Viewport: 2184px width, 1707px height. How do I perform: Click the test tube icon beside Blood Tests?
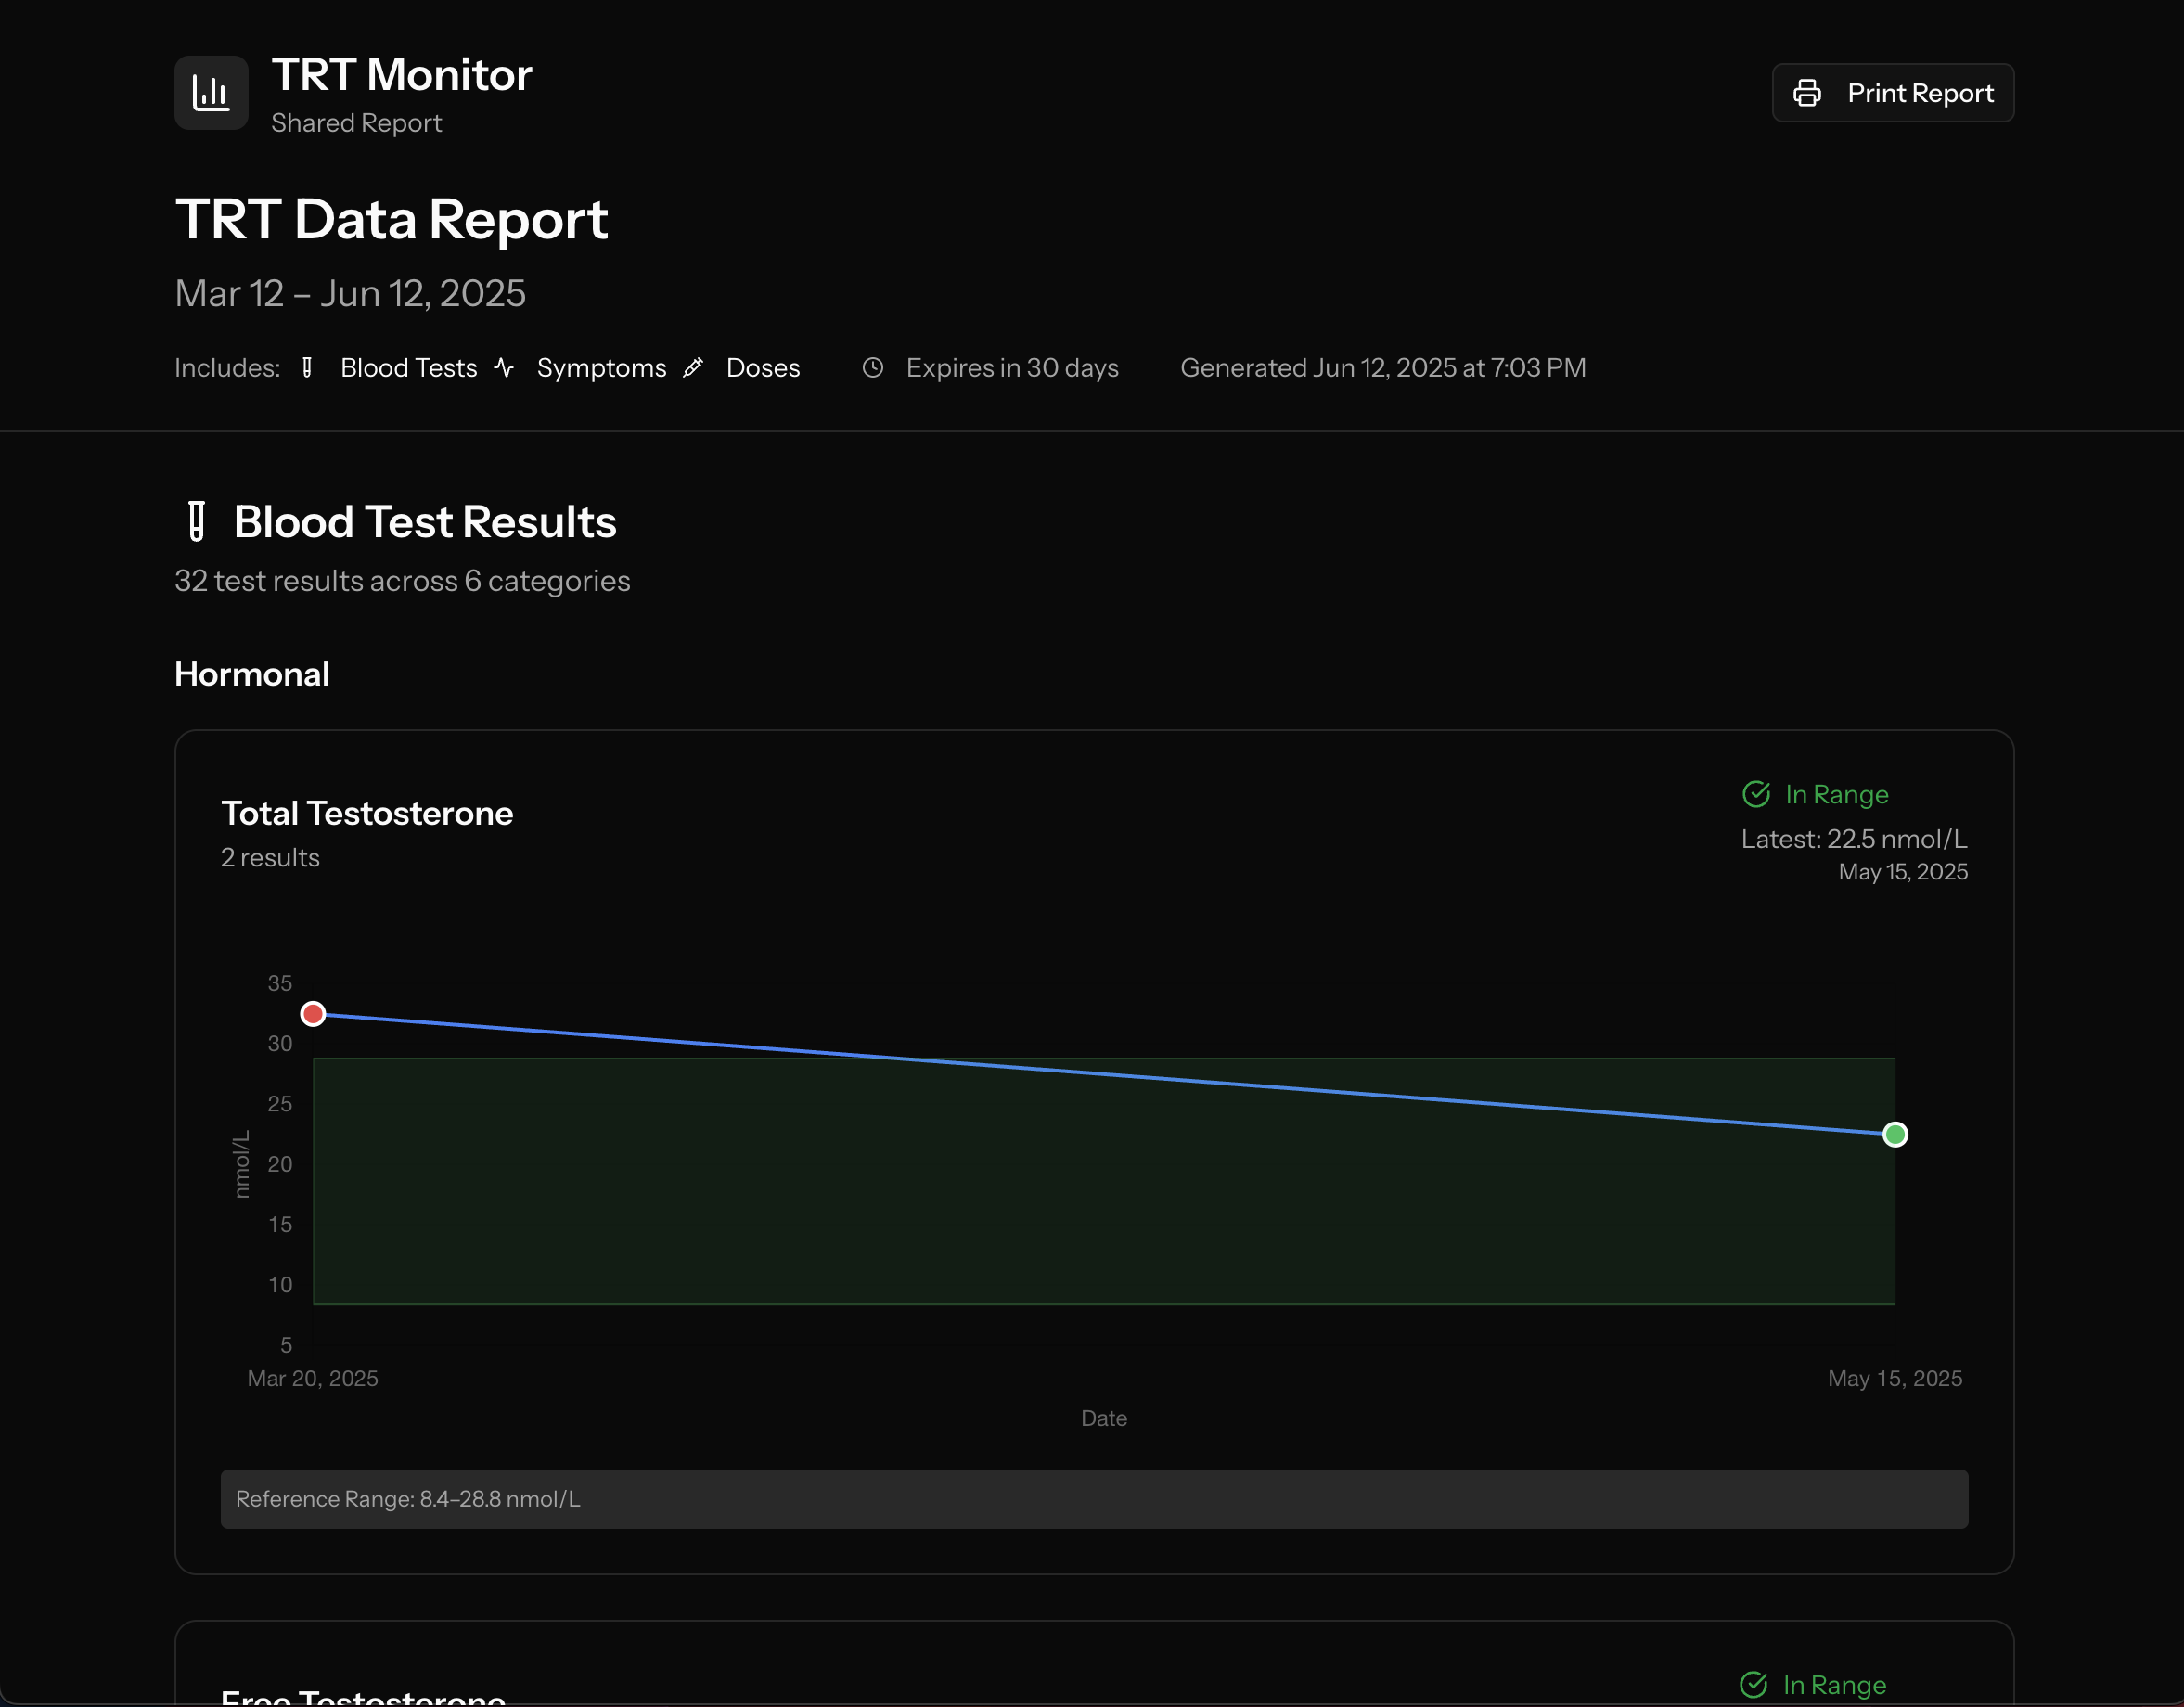(307, 367)
